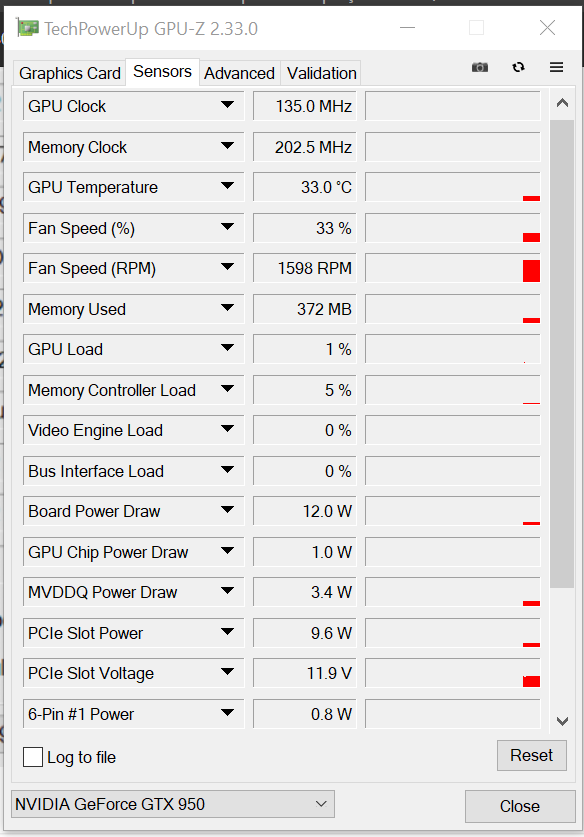Click the scrollbar up arrow

coord(562,103)
